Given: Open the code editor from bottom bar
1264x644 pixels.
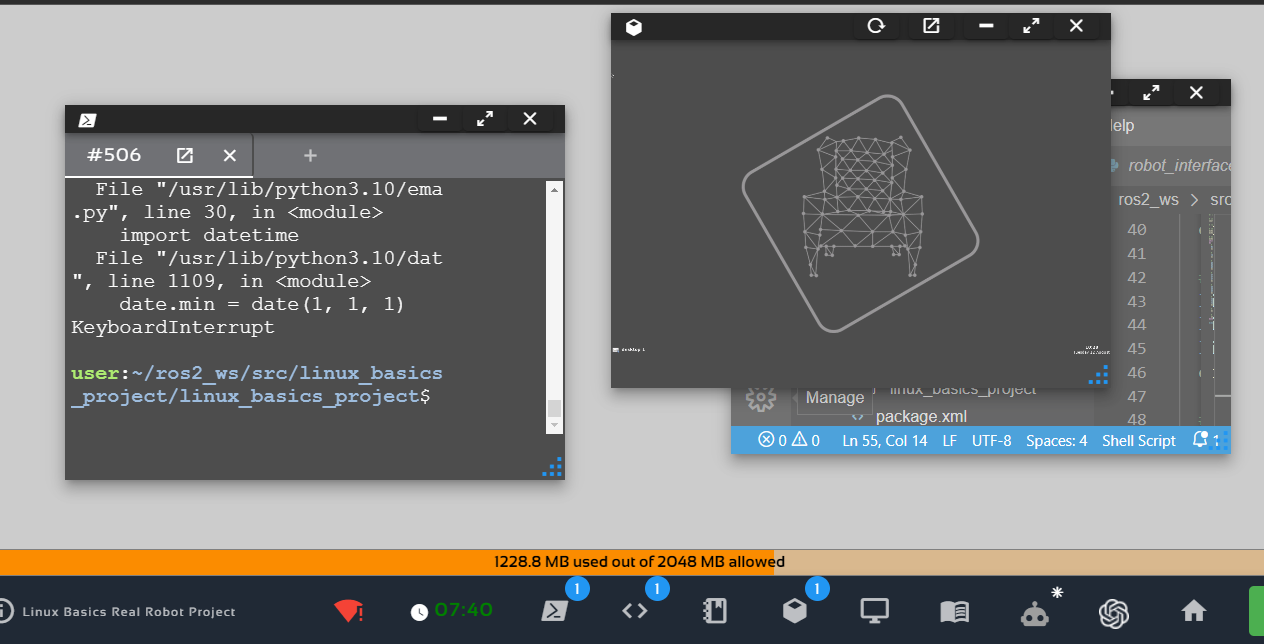Looking at the screenshot, I should 635,611.
